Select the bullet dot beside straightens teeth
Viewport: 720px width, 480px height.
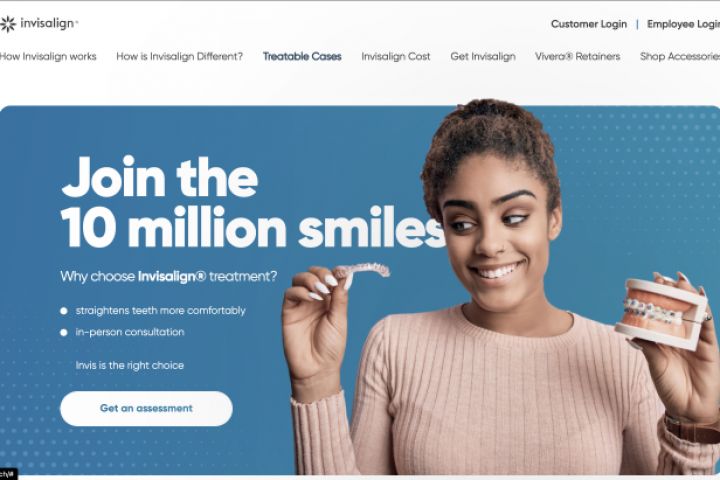(x=64, y=311)
